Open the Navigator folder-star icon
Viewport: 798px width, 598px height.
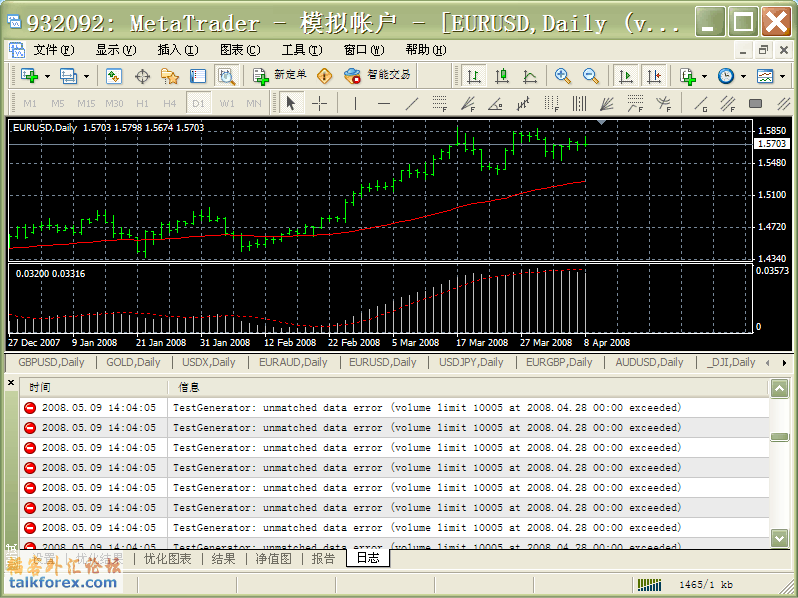(x=169, y=76)
